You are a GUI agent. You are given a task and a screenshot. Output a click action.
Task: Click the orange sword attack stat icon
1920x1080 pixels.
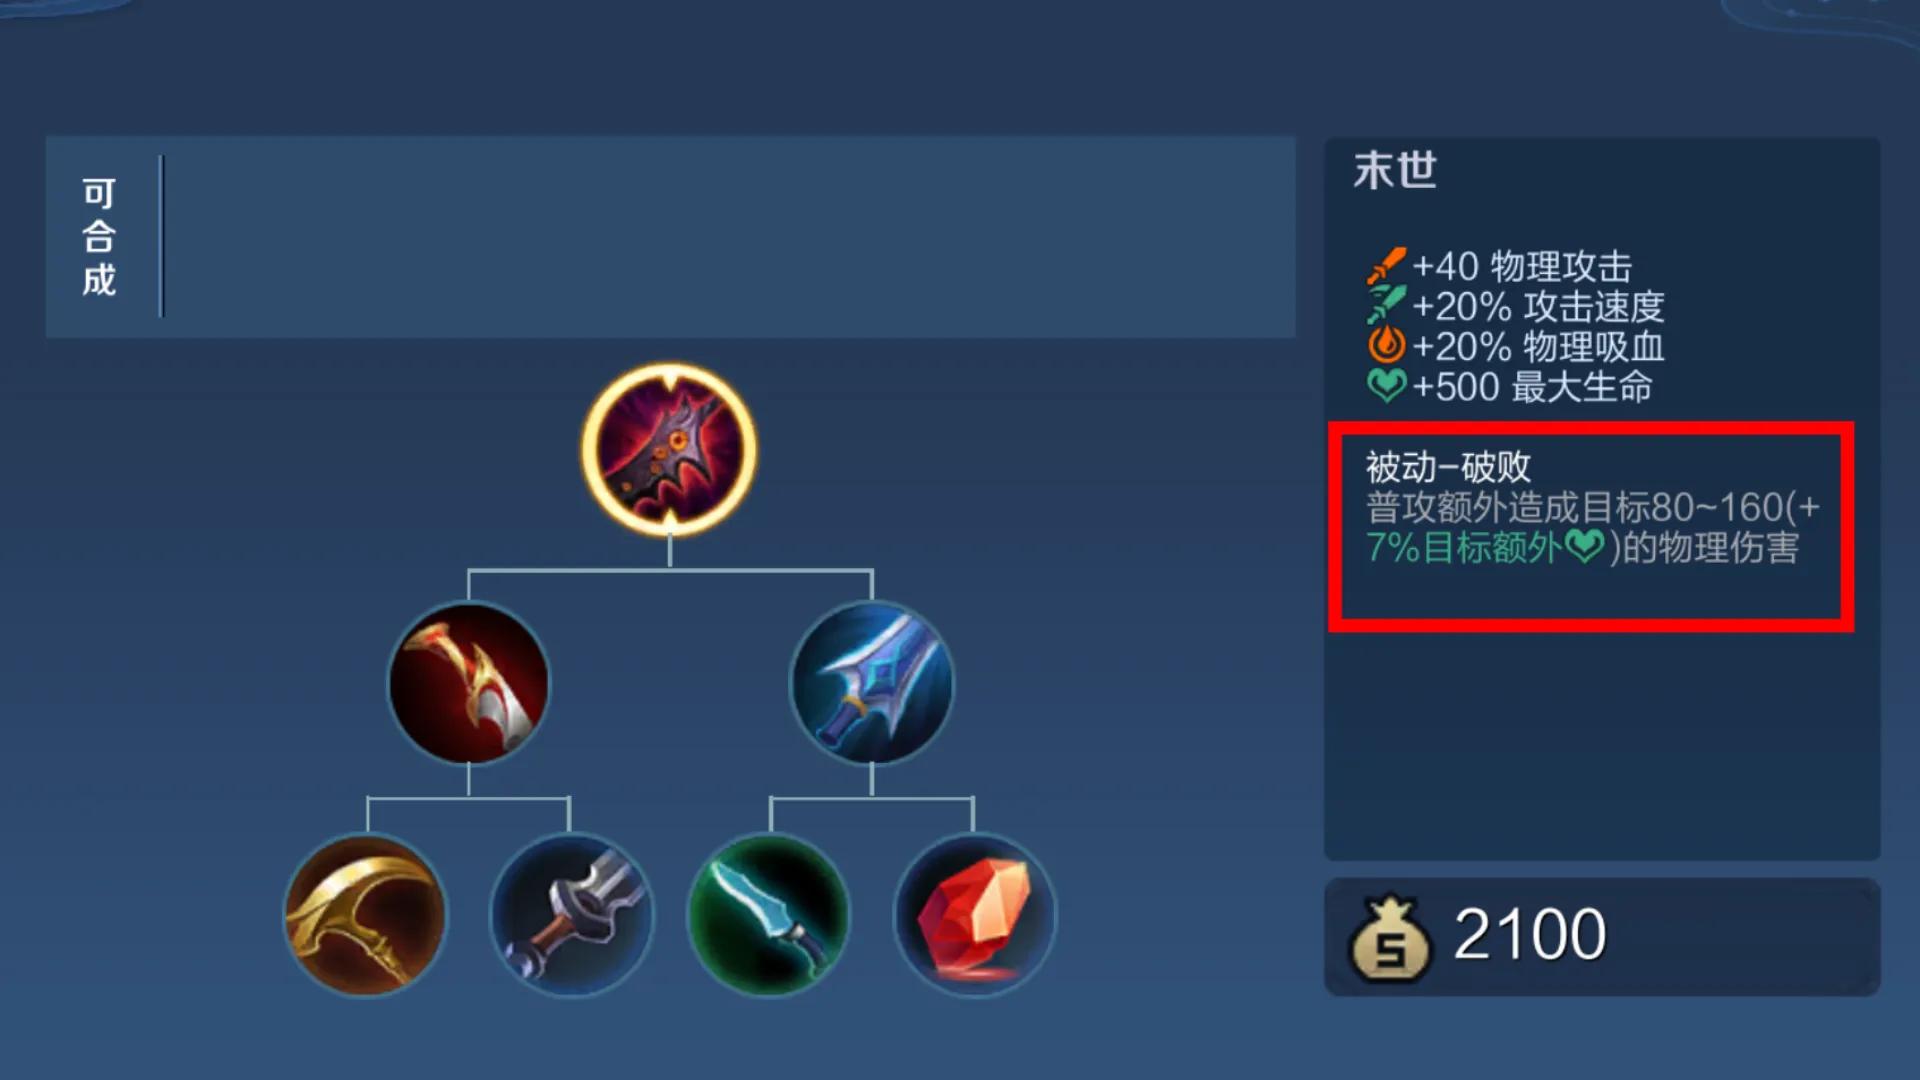[1386, 266]
